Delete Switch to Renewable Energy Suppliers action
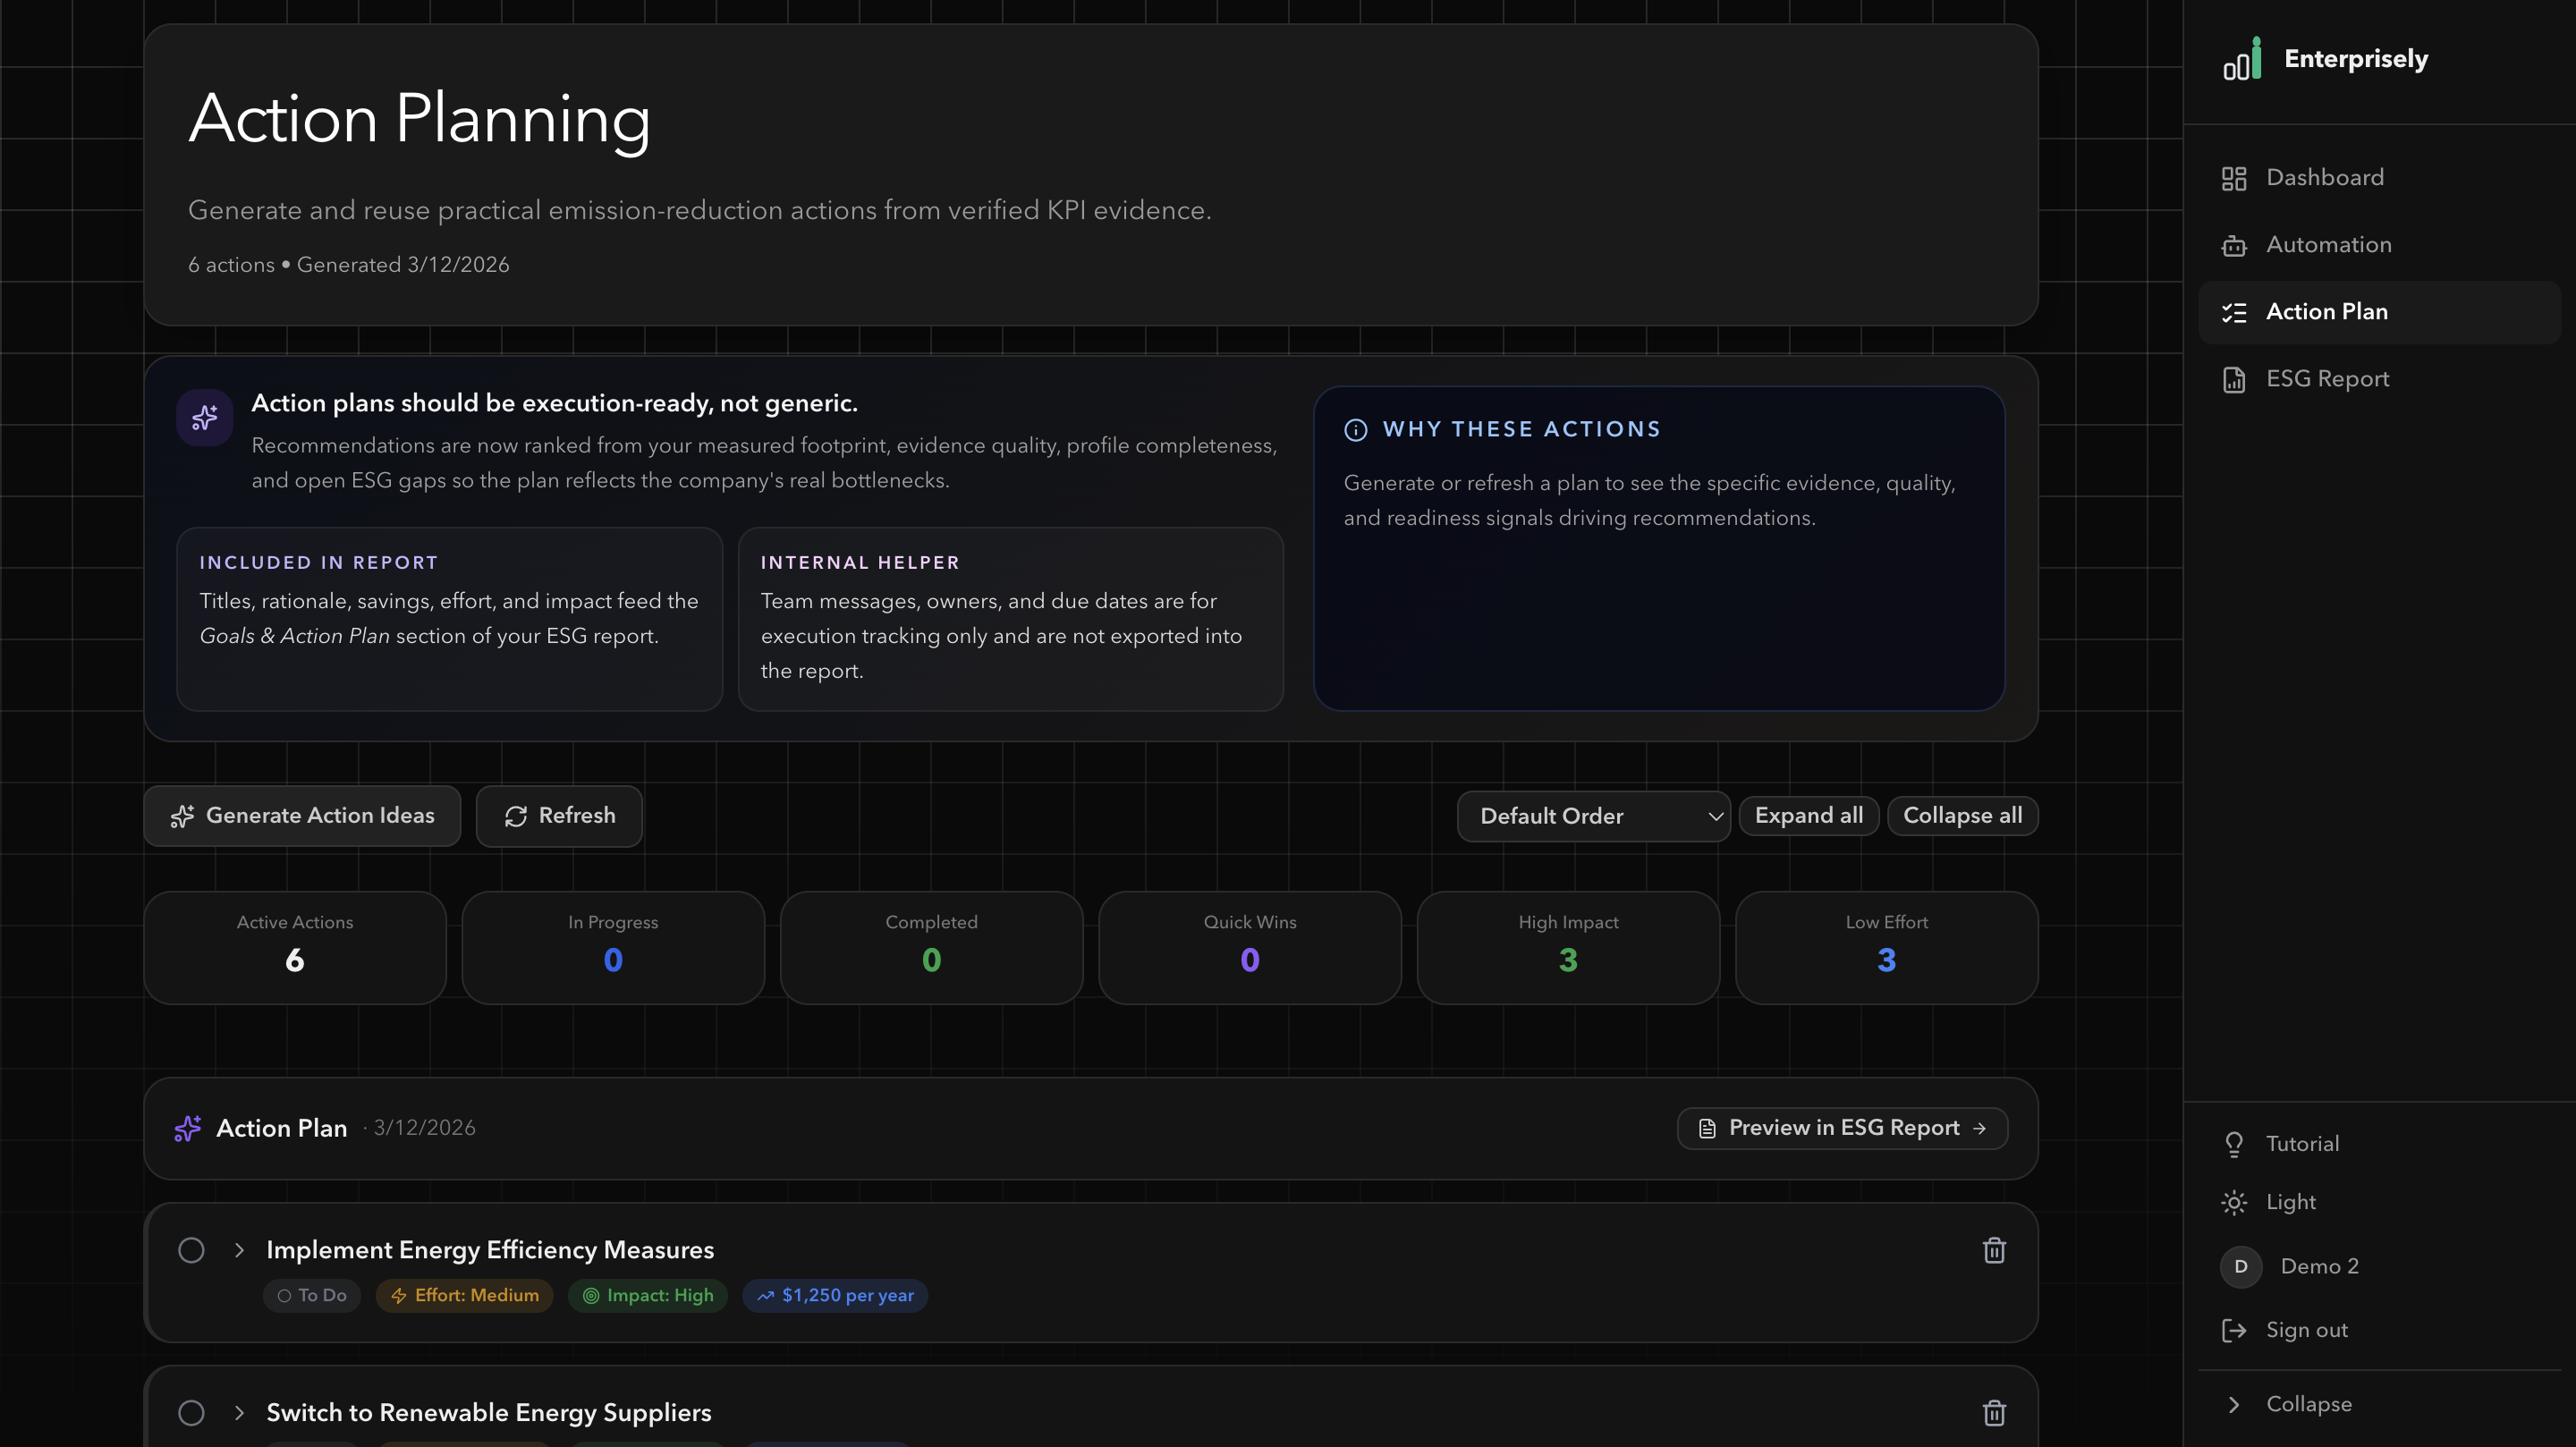The height and width of the screenshot is (1447, 2576). tap(1994, 1412)
